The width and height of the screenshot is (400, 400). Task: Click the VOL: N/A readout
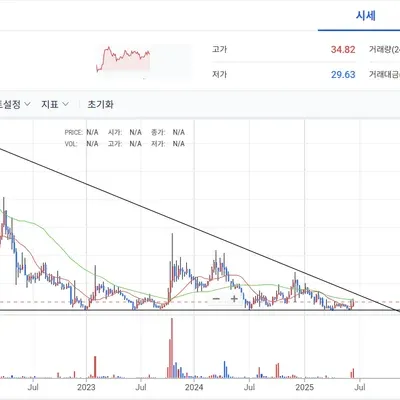81,144
